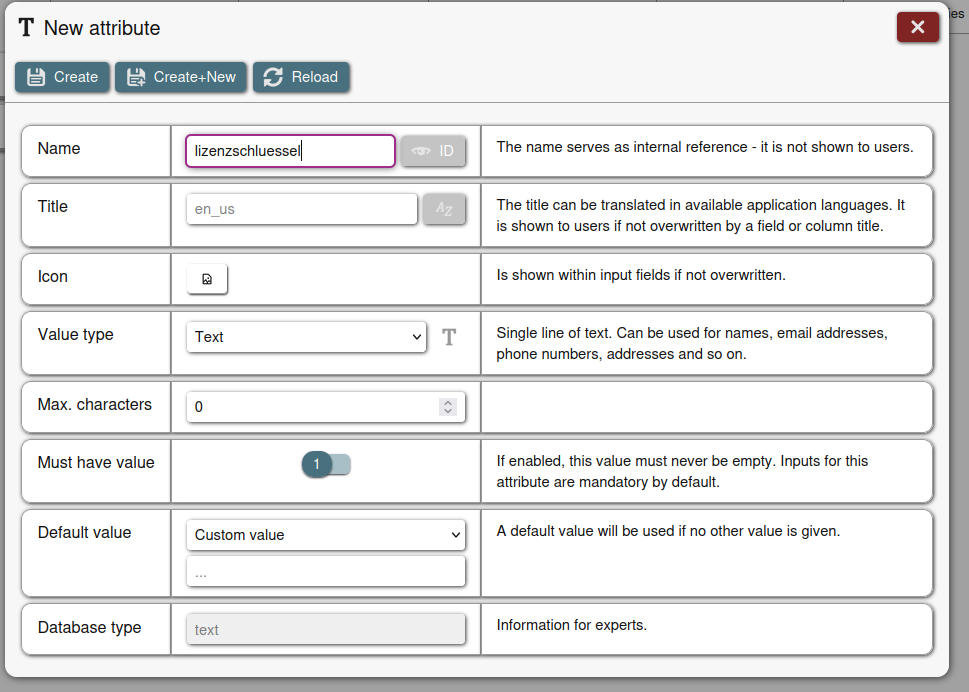Viewport: 969px width, 692px height.
Task: Click the title translation A-Z icon
Action: click(x=444, y=209)
